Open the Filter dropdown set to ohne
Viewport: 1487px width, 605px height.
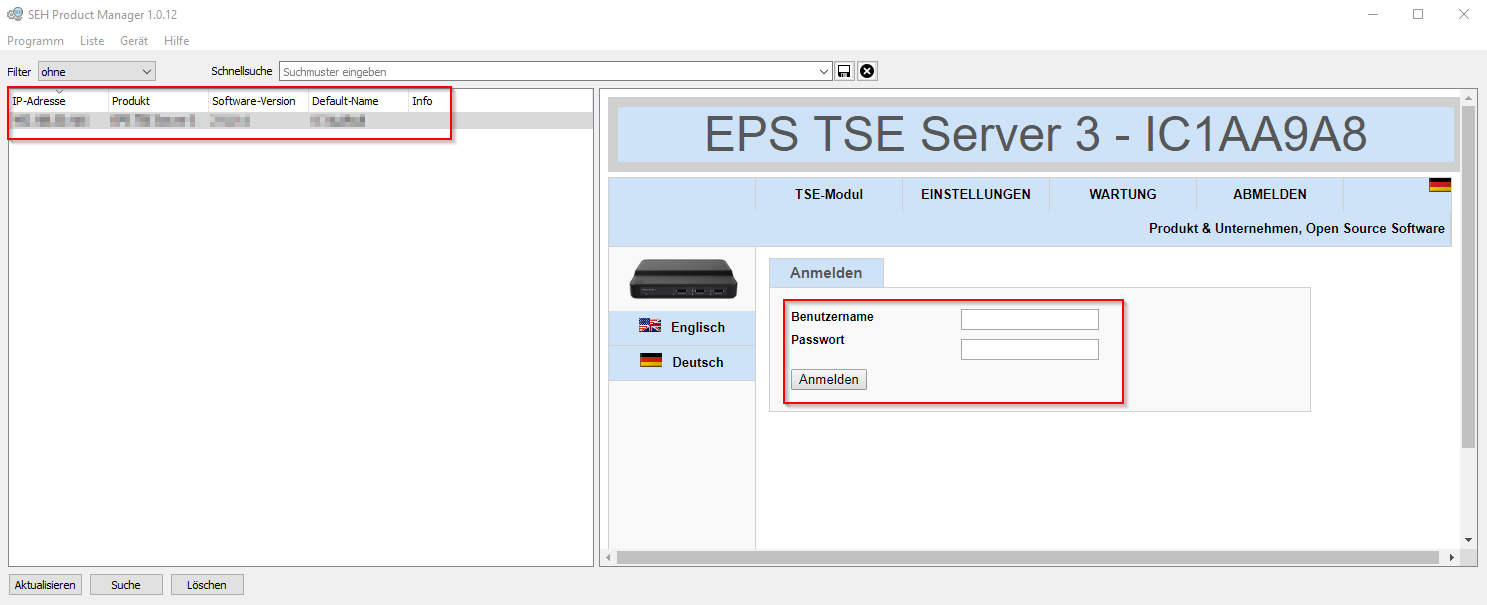[x=96, y=72]
